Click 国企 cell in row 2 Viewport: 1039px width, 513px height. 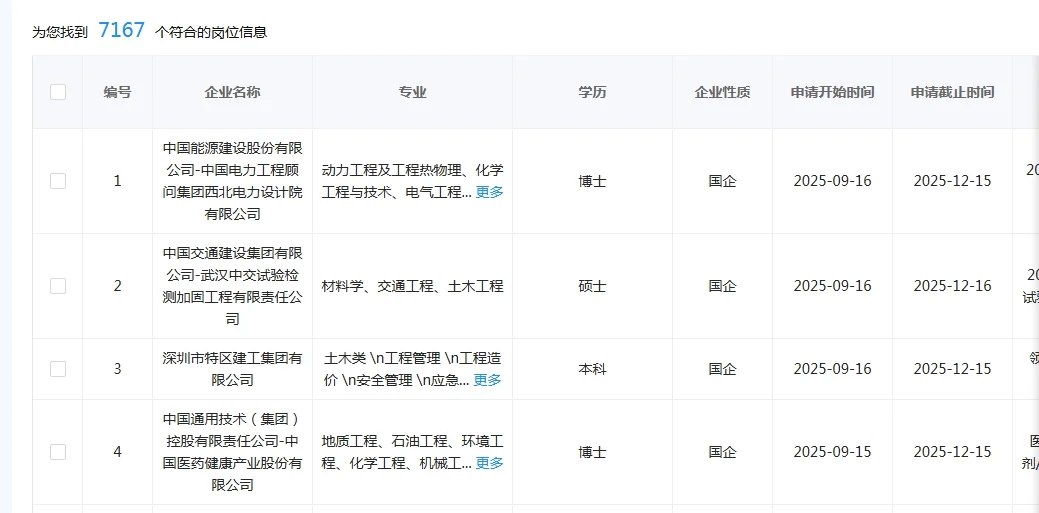[722, 286]
